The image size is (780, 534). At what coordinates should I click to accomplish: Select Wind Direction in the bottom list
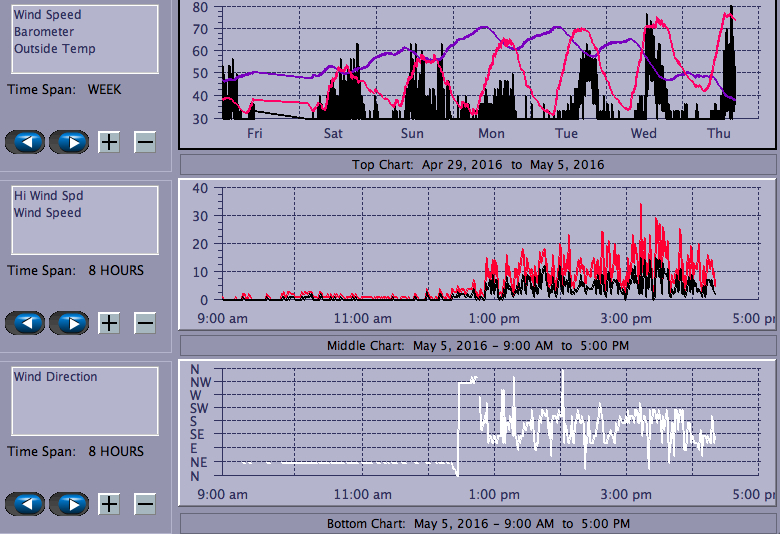click(55, 377)
